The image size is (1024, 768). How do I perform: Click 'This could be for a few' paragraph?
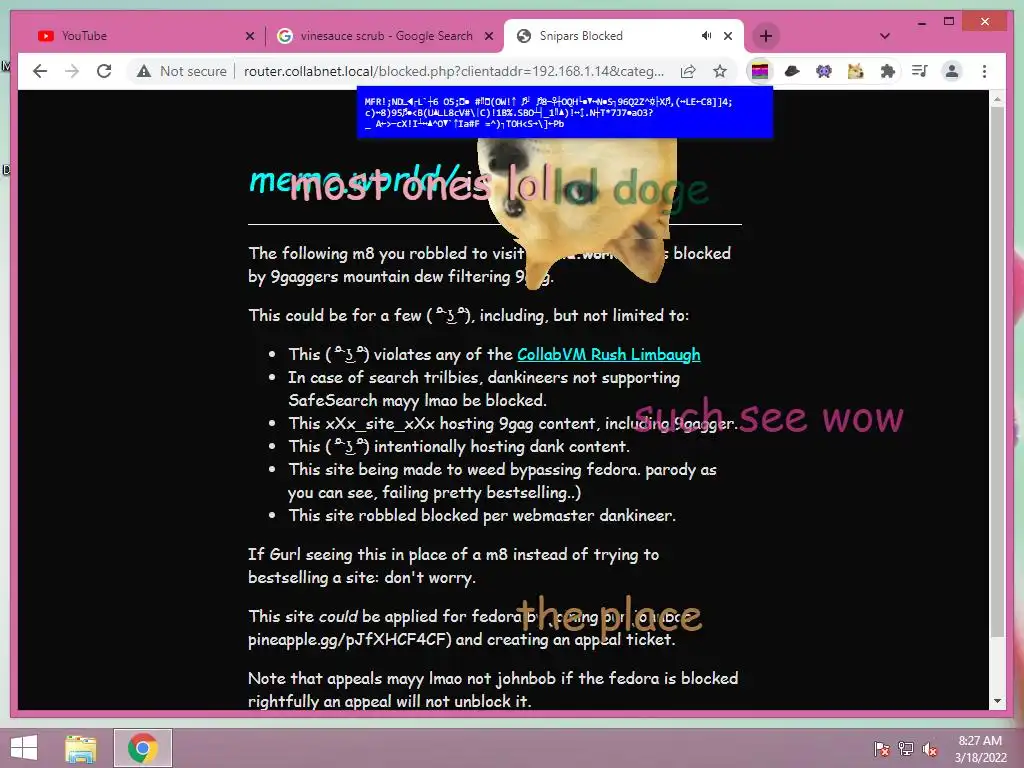[x=468, y=315]
